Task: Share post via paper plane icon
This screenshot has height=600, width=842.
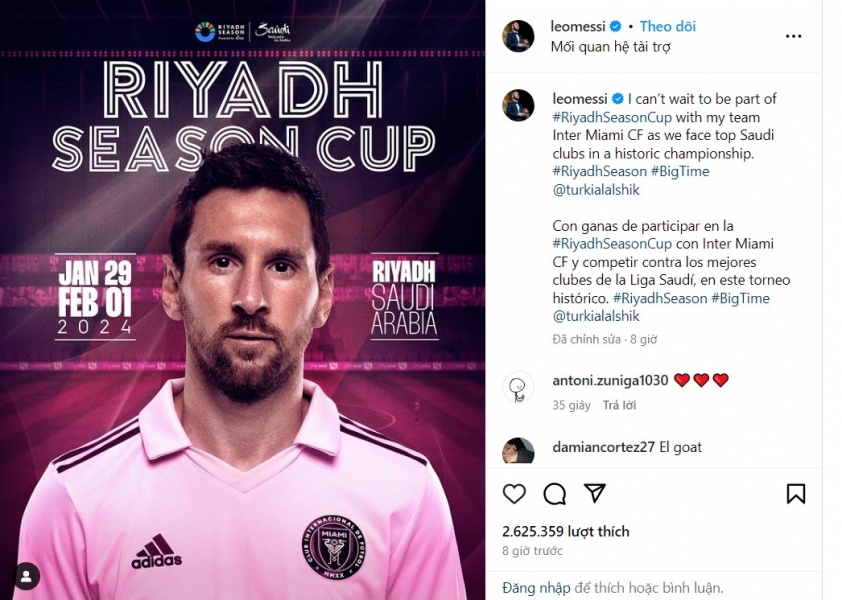Action: point(595,493)
